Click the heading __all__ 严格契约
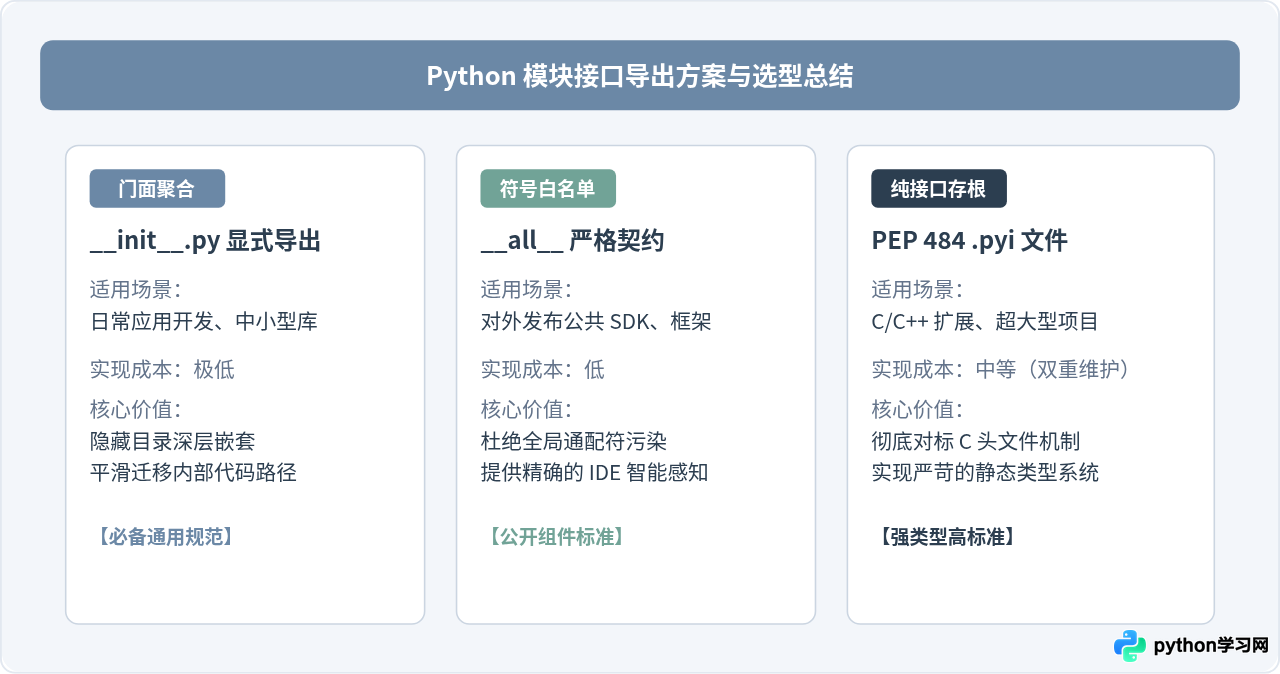1280x674 pixels. 573,241
